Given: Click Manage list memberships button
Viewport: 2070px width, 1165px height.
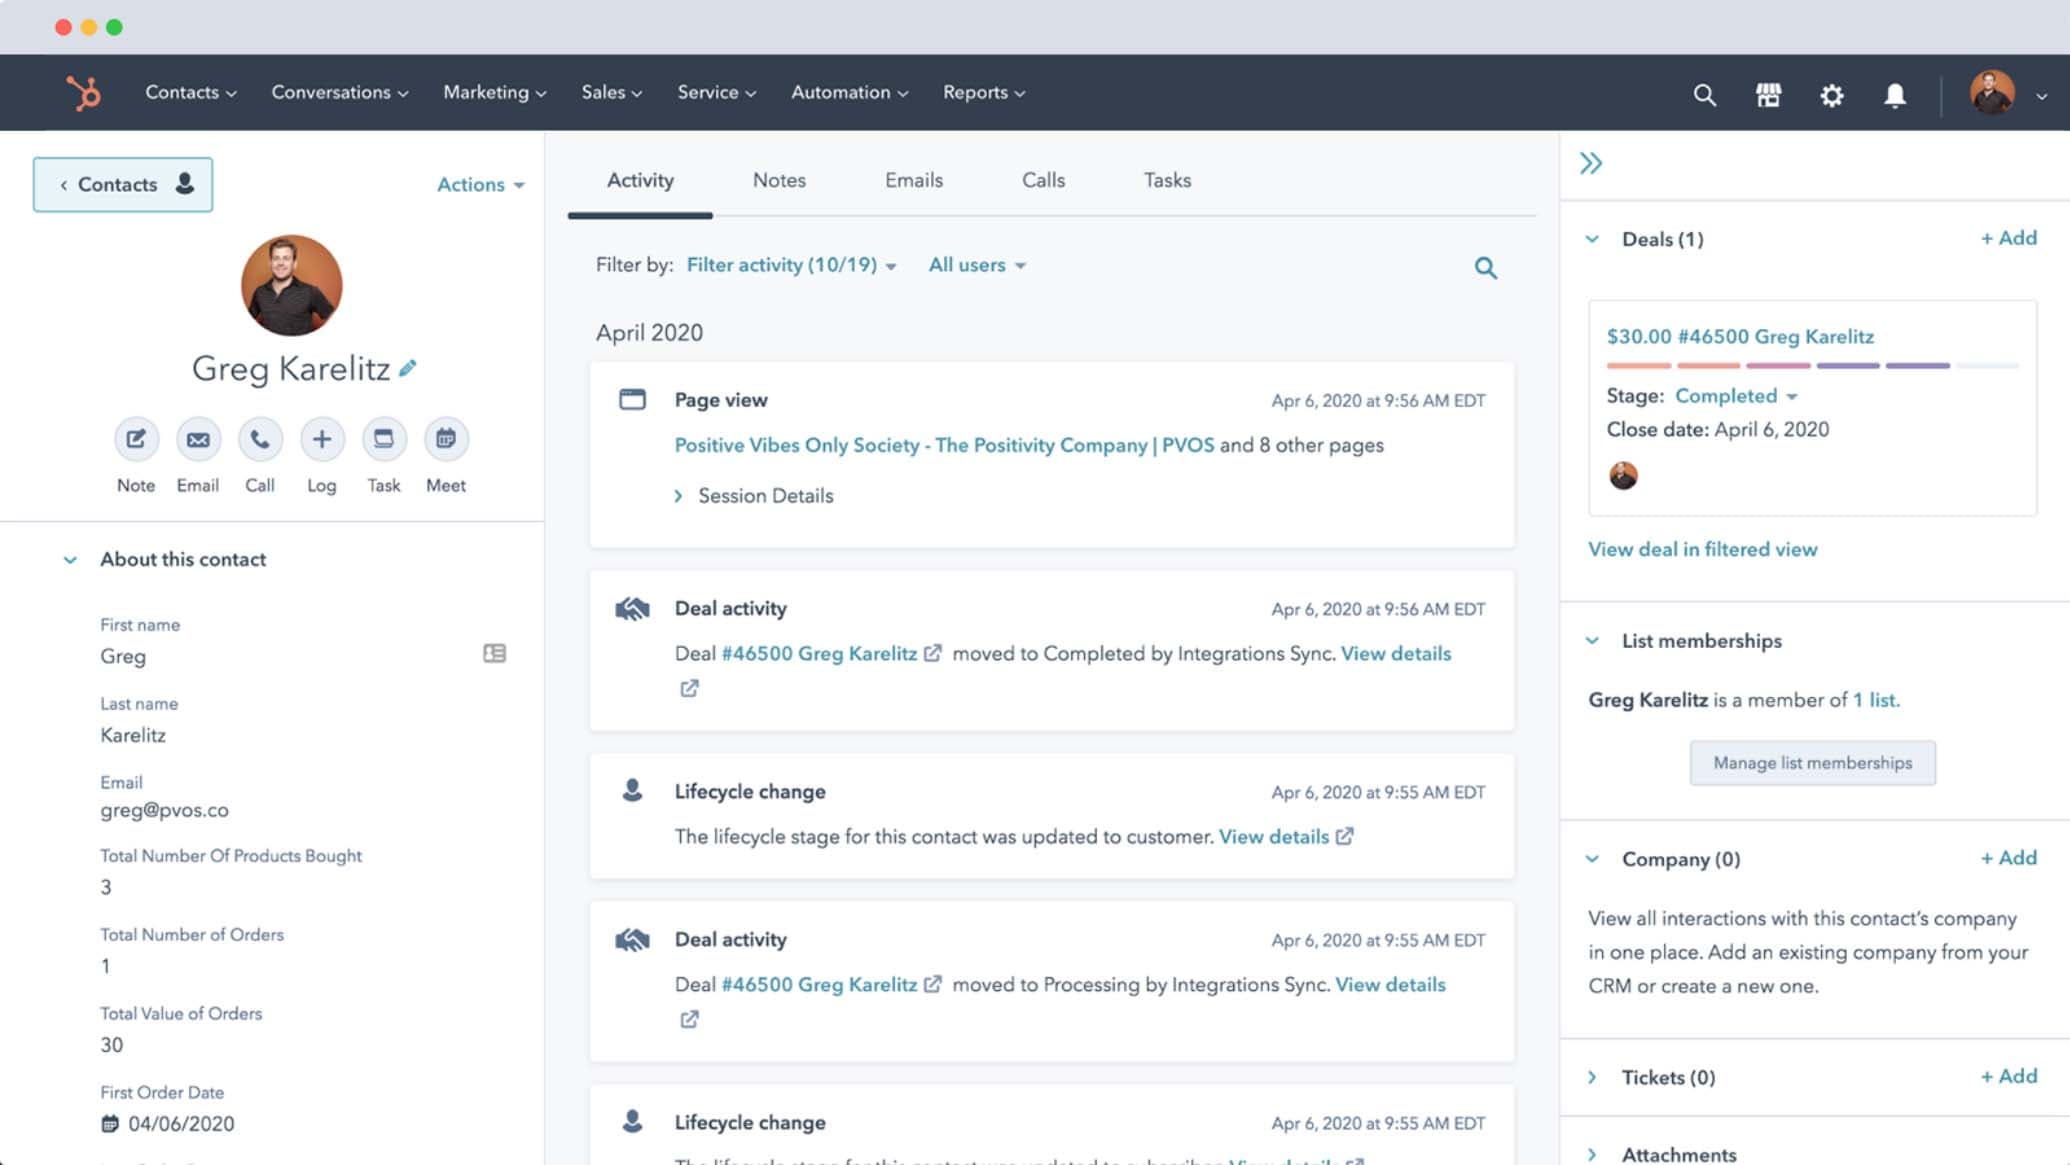Looking at the screenshot, I should coord(1812,763).
